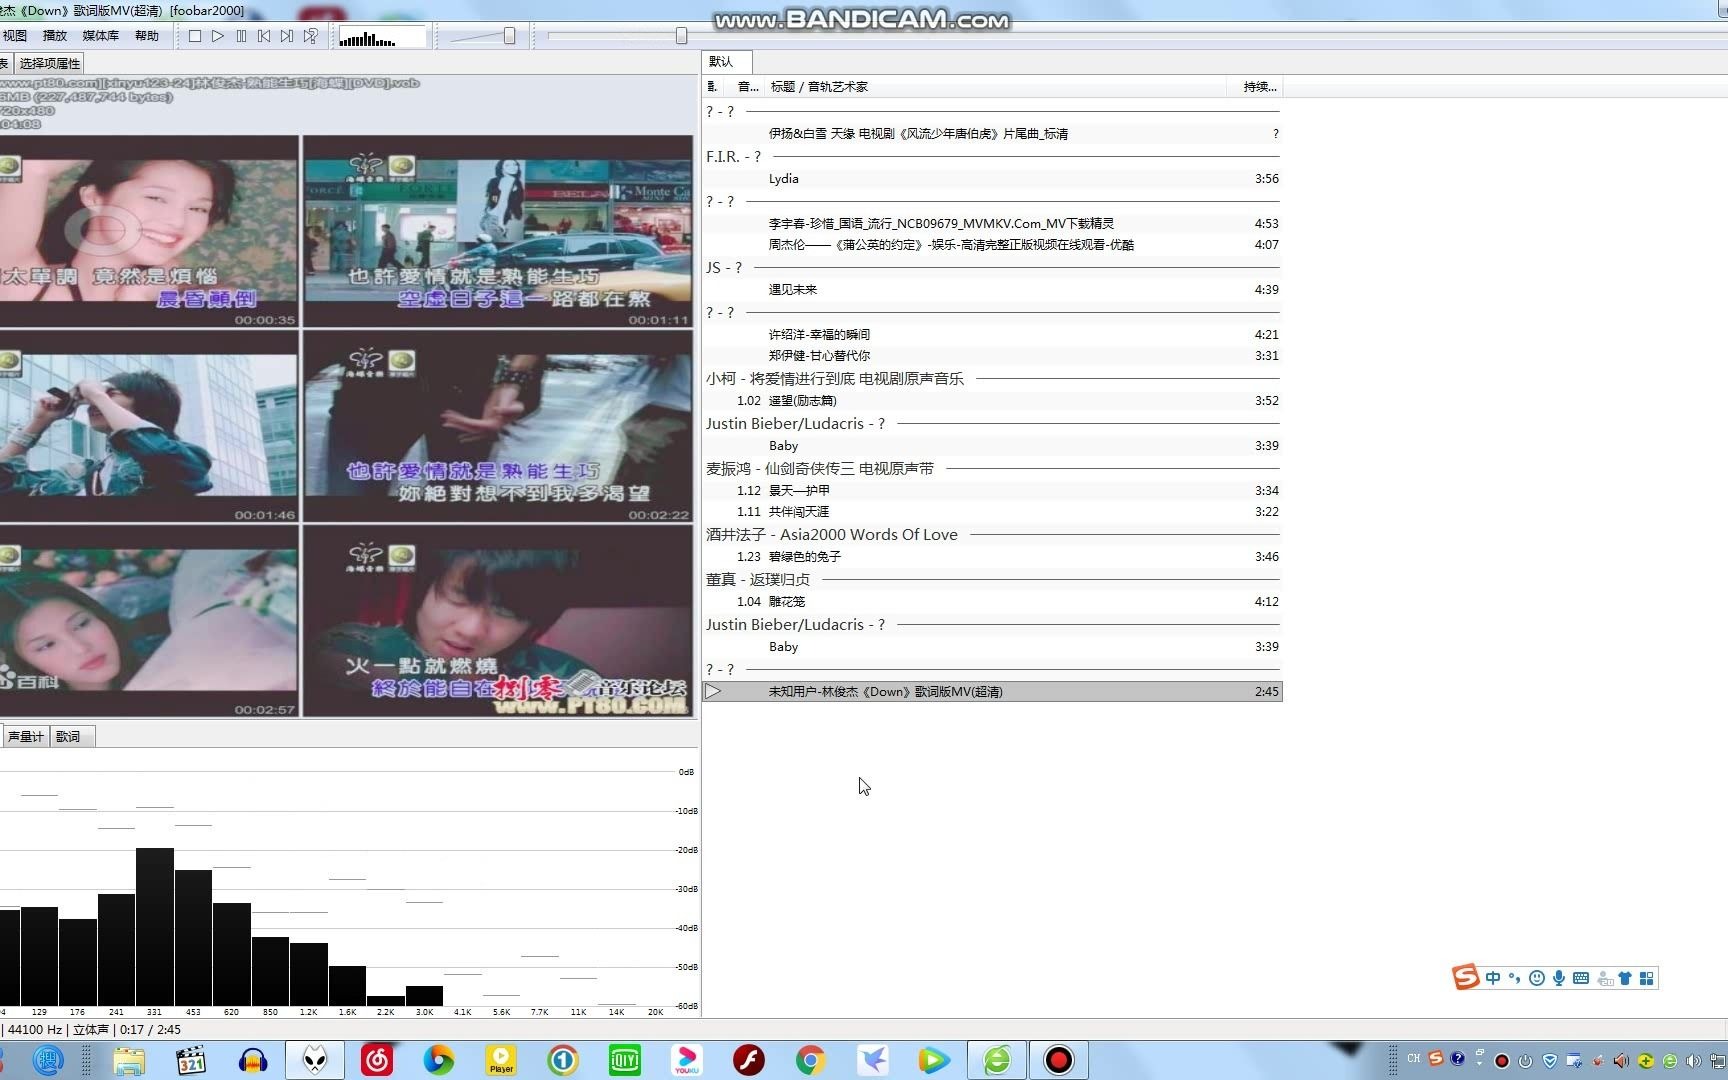Click the Play button in toolbar
1728x1080 pixels.
click(x=218, y=36)
